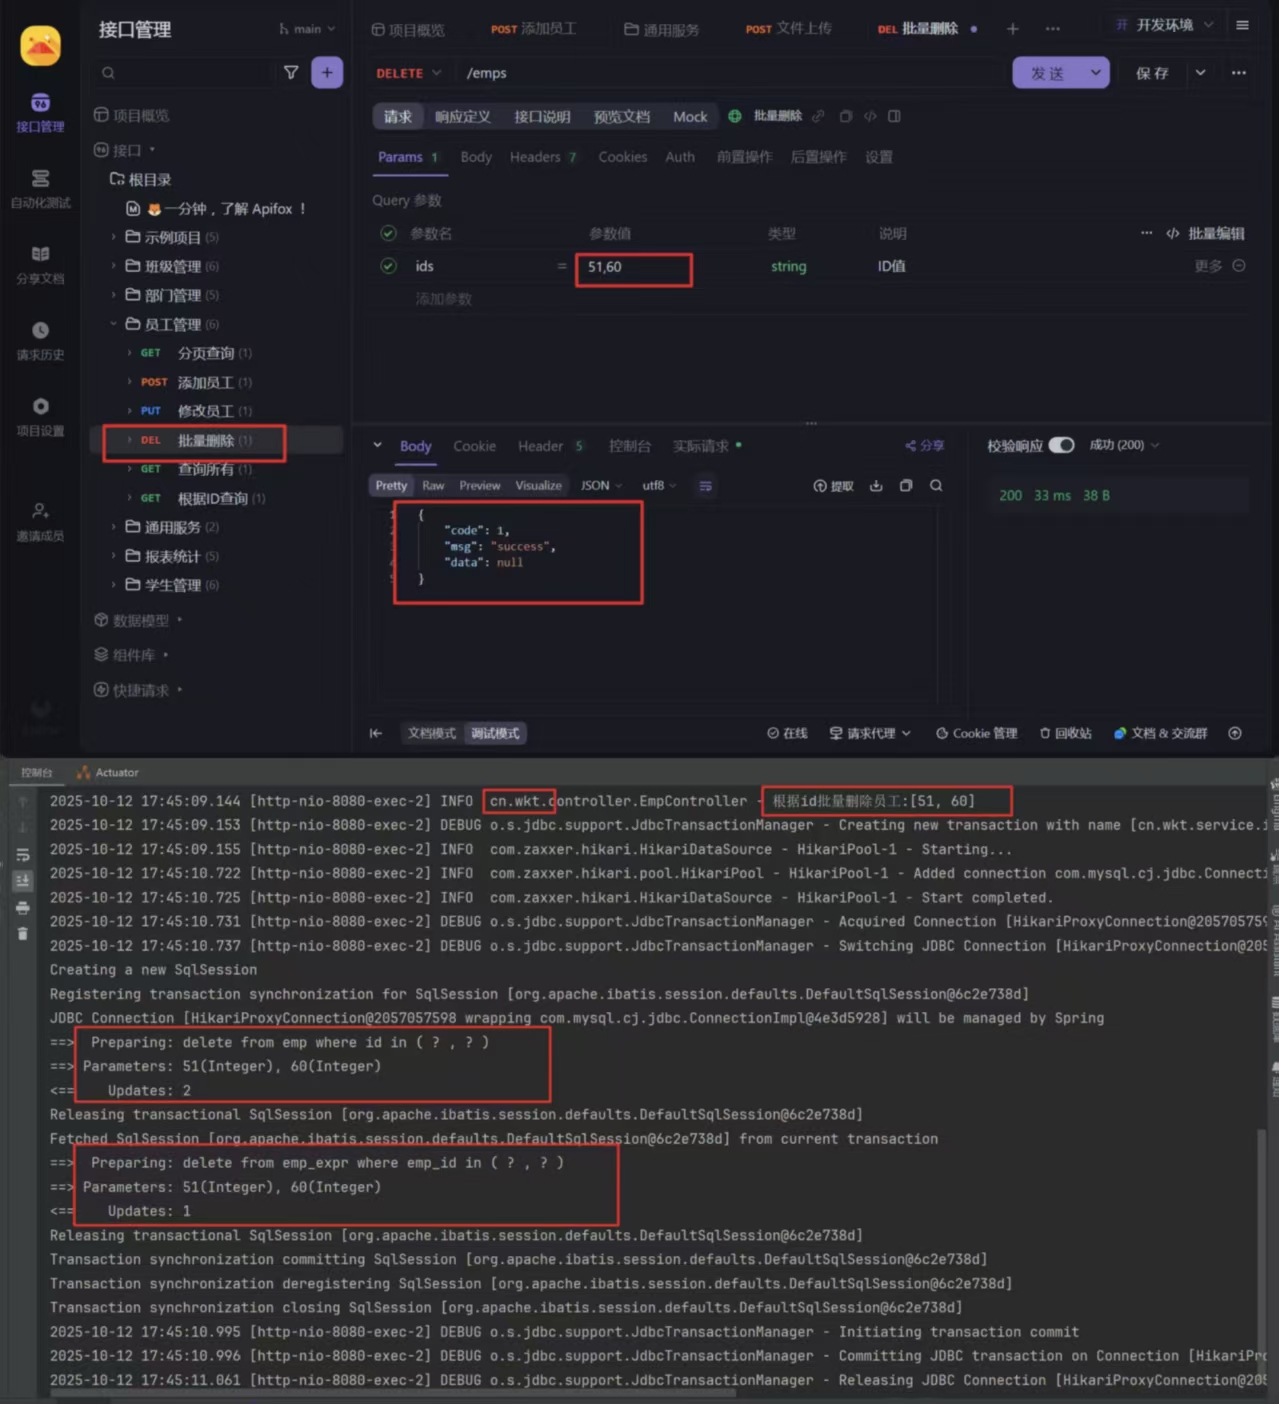Open the 开发环境 environment dropdown
1279x1404 pixels.
point(1165,25)
